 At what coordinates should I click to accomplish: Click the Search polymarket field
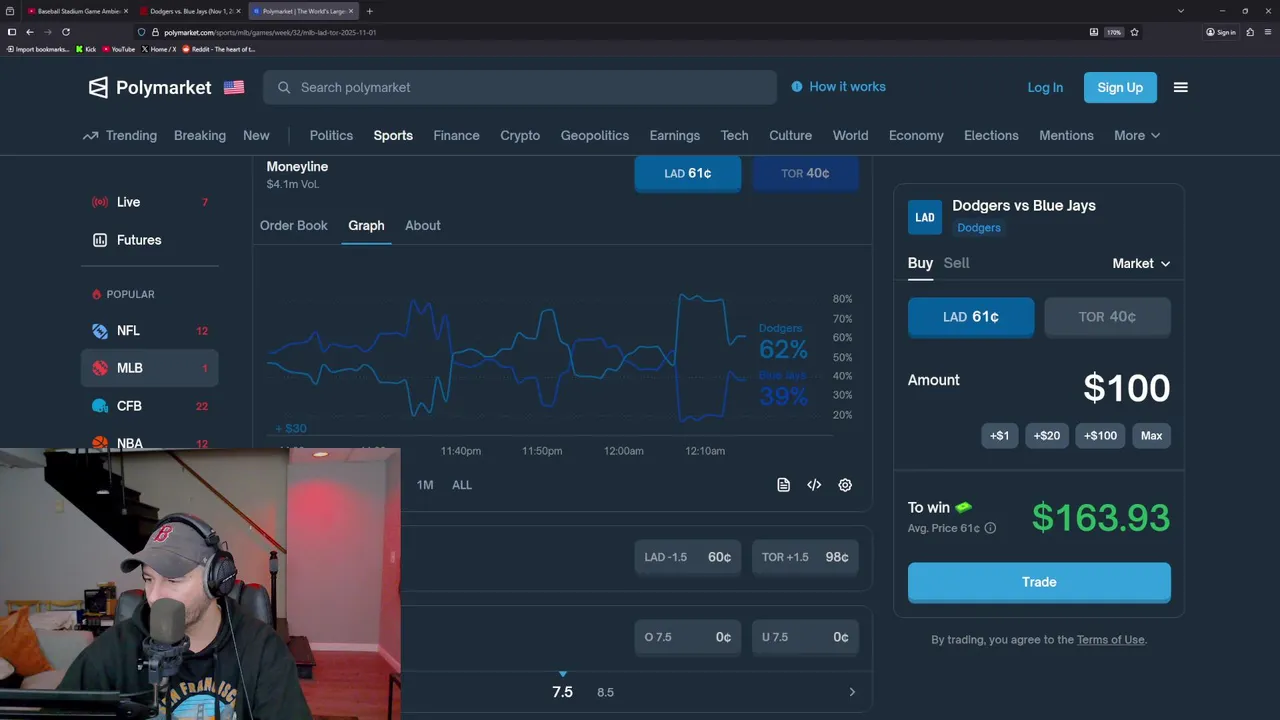(520, 87)
